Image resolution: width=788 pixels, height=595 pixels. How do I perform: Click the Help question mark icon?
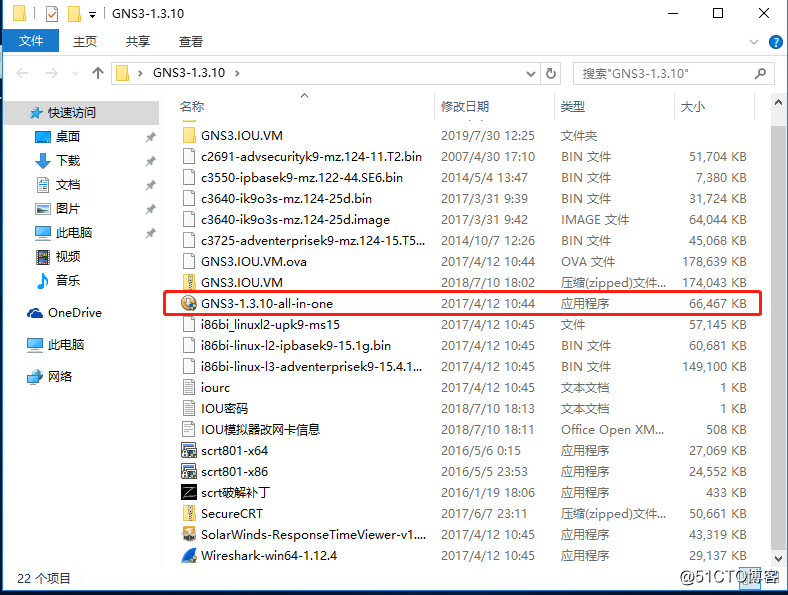[x=775, y=42]
